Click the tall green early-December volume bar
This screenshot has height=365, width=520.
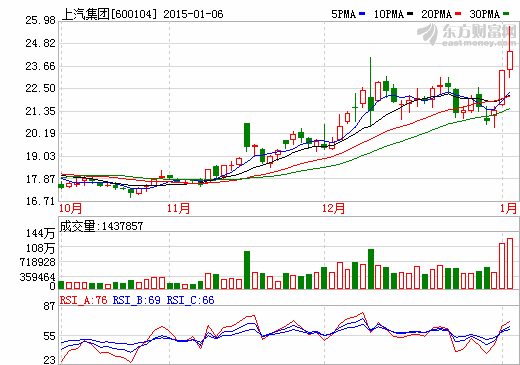(371, 269)
